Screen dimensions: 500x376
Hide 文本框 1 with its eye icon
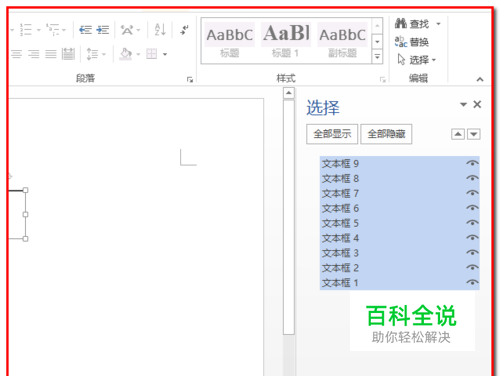(472, 282)
